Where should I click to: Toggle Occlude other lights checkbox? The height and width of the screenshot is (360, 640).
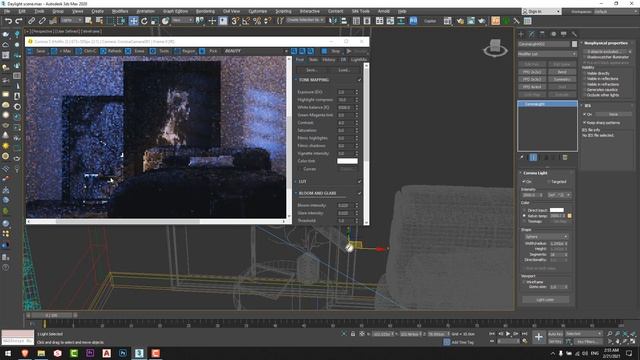tap(585, 95)
